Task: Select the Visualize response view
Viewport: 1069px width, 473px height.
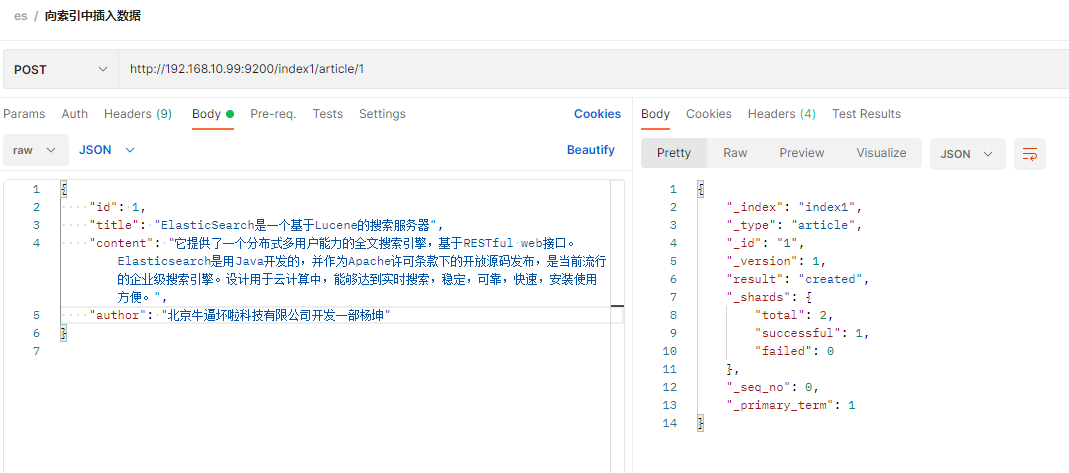Action: (881, 153)
